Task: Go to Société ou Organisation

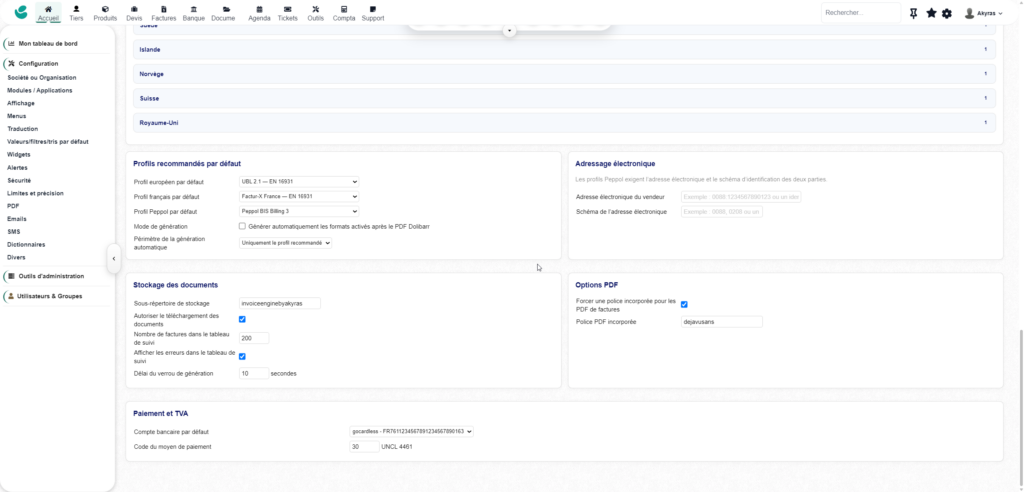Action: tap(42, 78)
